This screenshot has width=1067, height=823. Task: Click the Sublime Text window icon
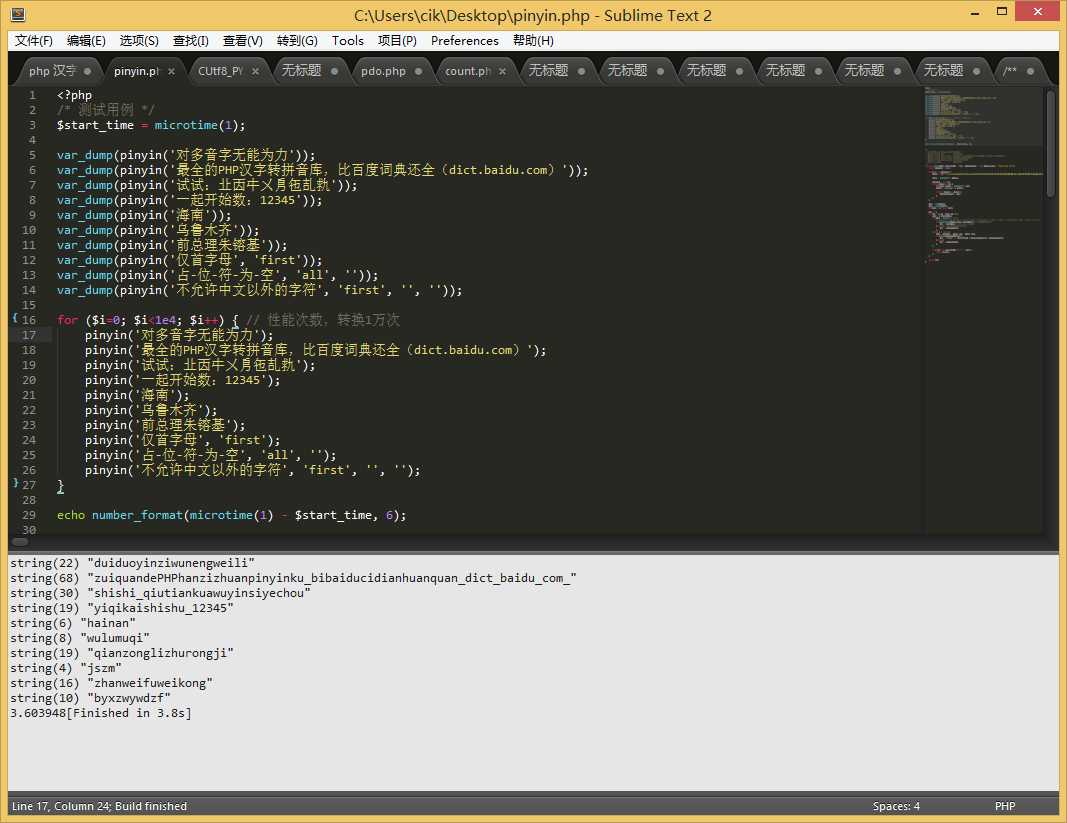[x=18, y=14]
